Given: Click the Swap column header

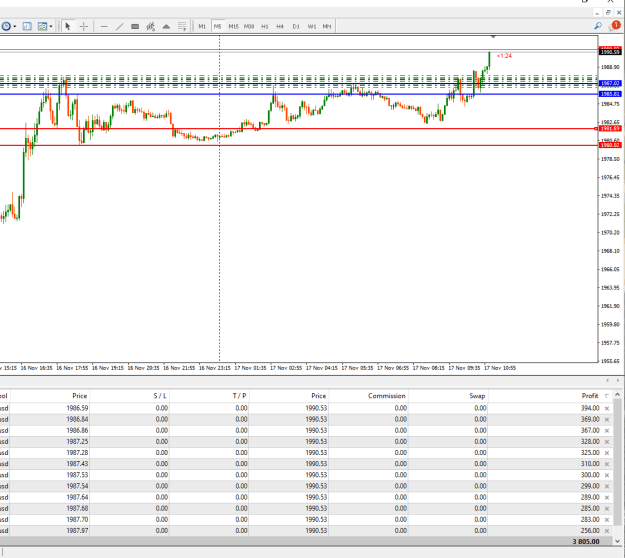Looking at the screenshot, I should 477,396.
